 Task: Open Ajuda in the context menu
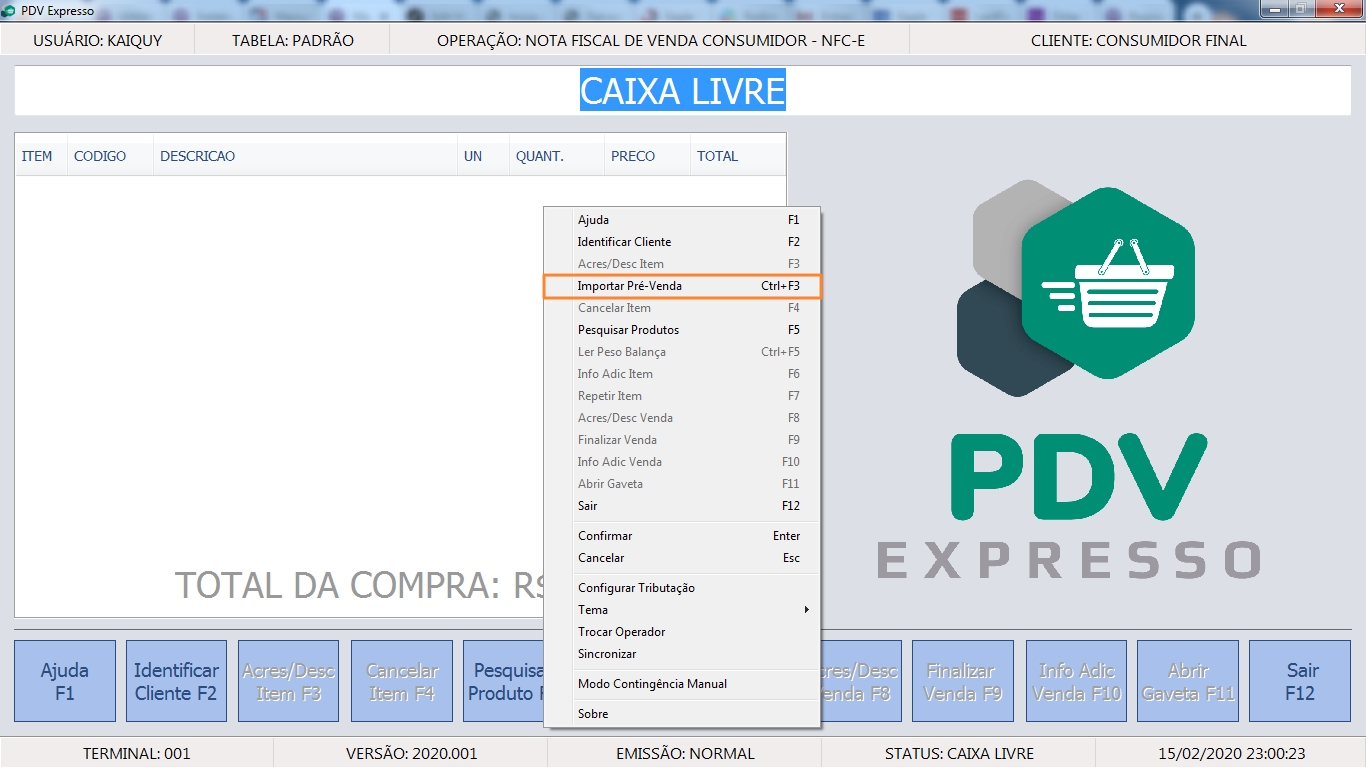[681, 220]
